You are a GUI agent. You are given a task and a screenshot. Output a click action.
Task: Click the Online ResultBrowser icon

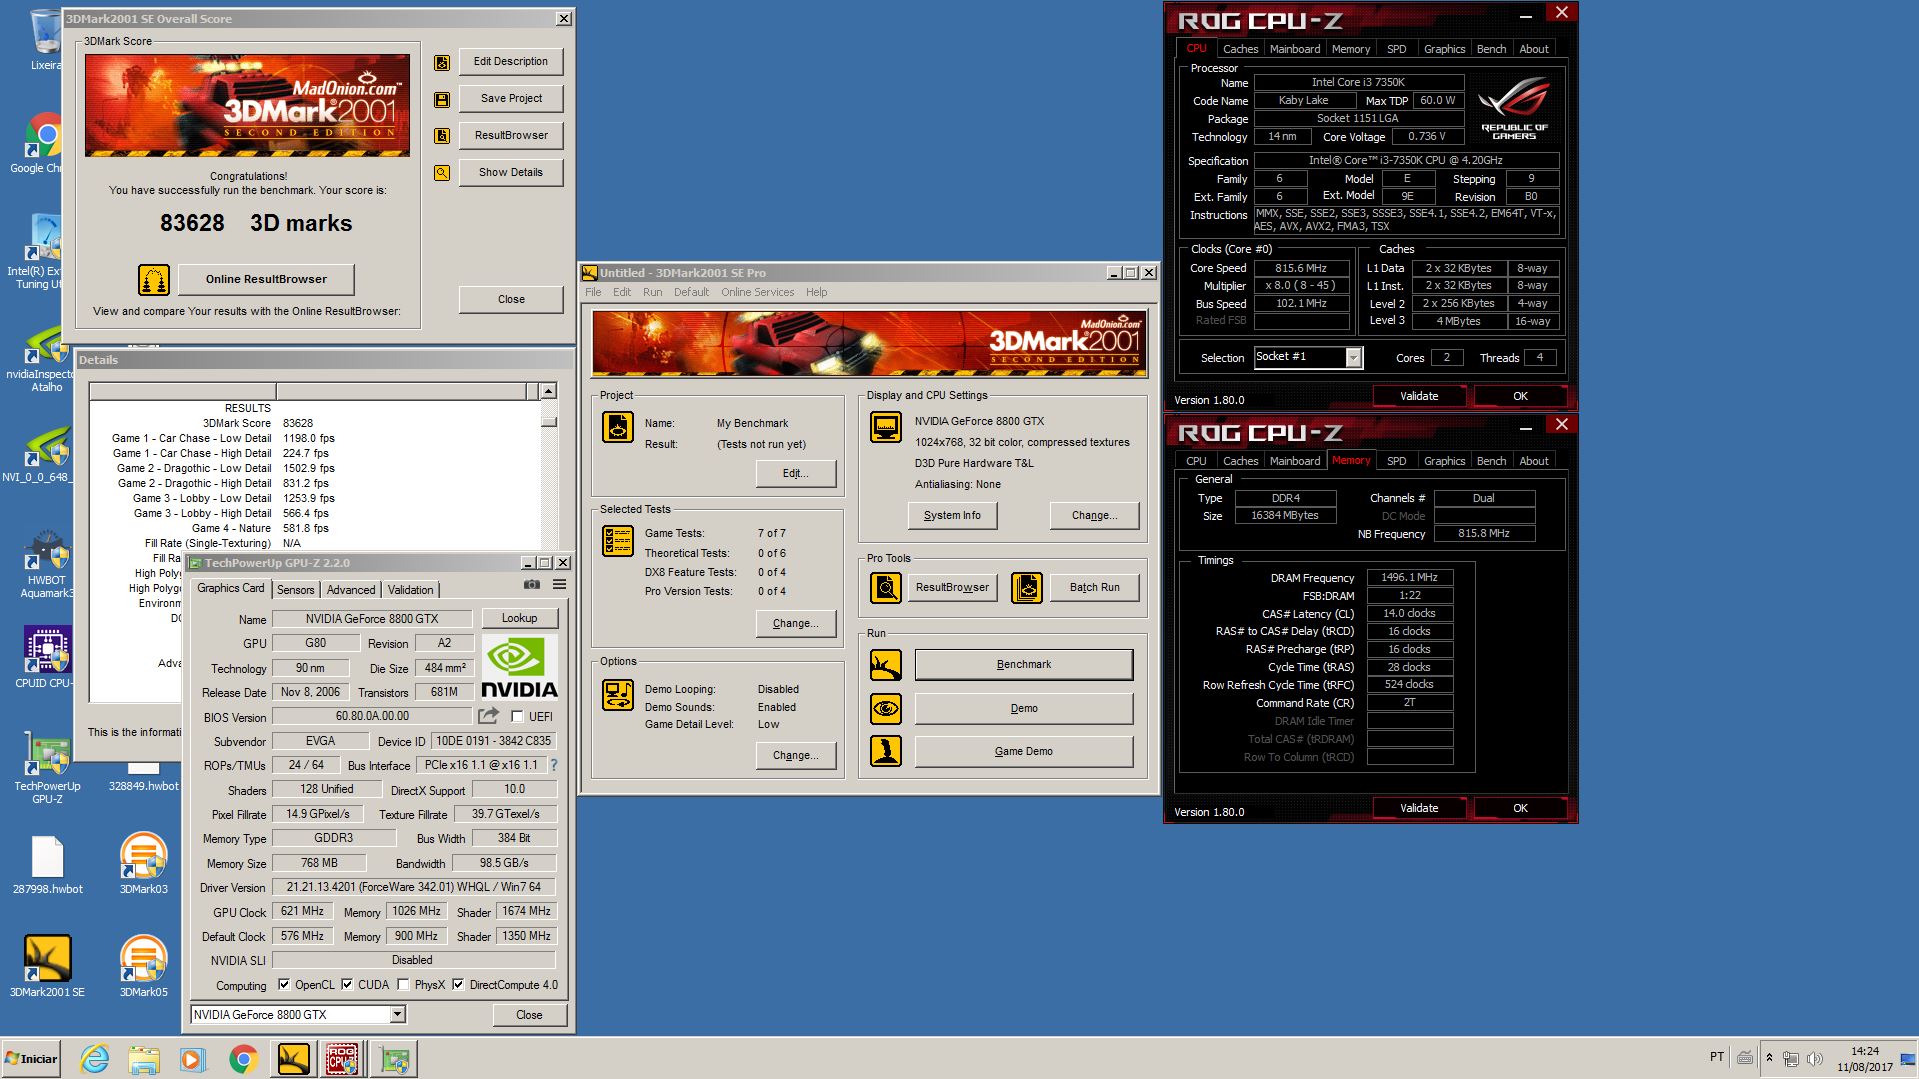coord(154,280)
